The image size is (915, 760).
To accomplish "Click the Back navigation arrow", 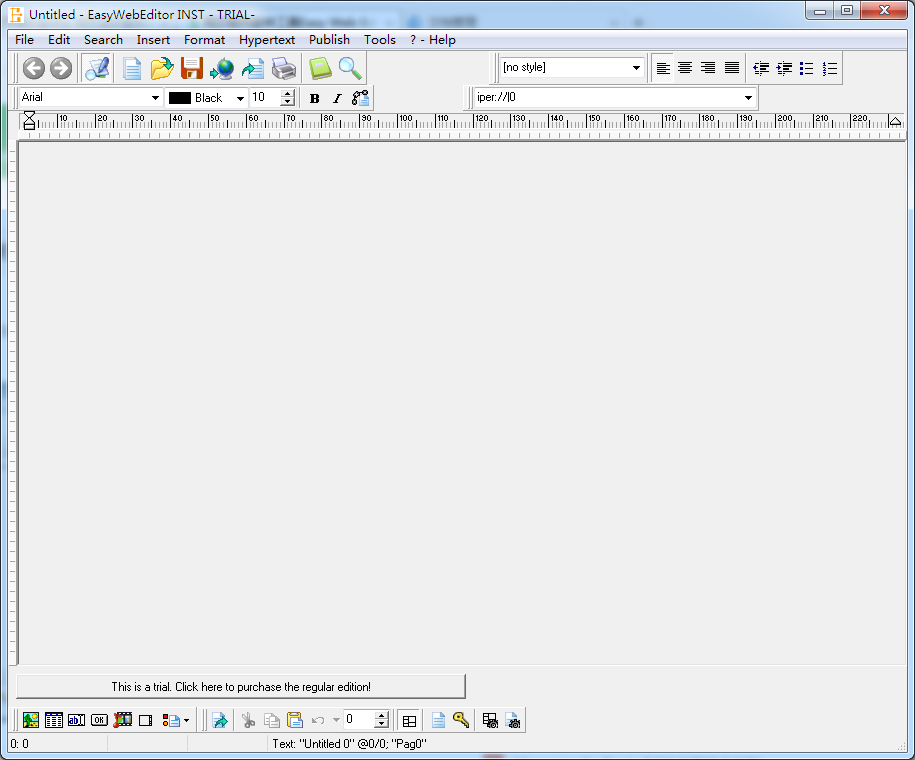I will [34, 68].
